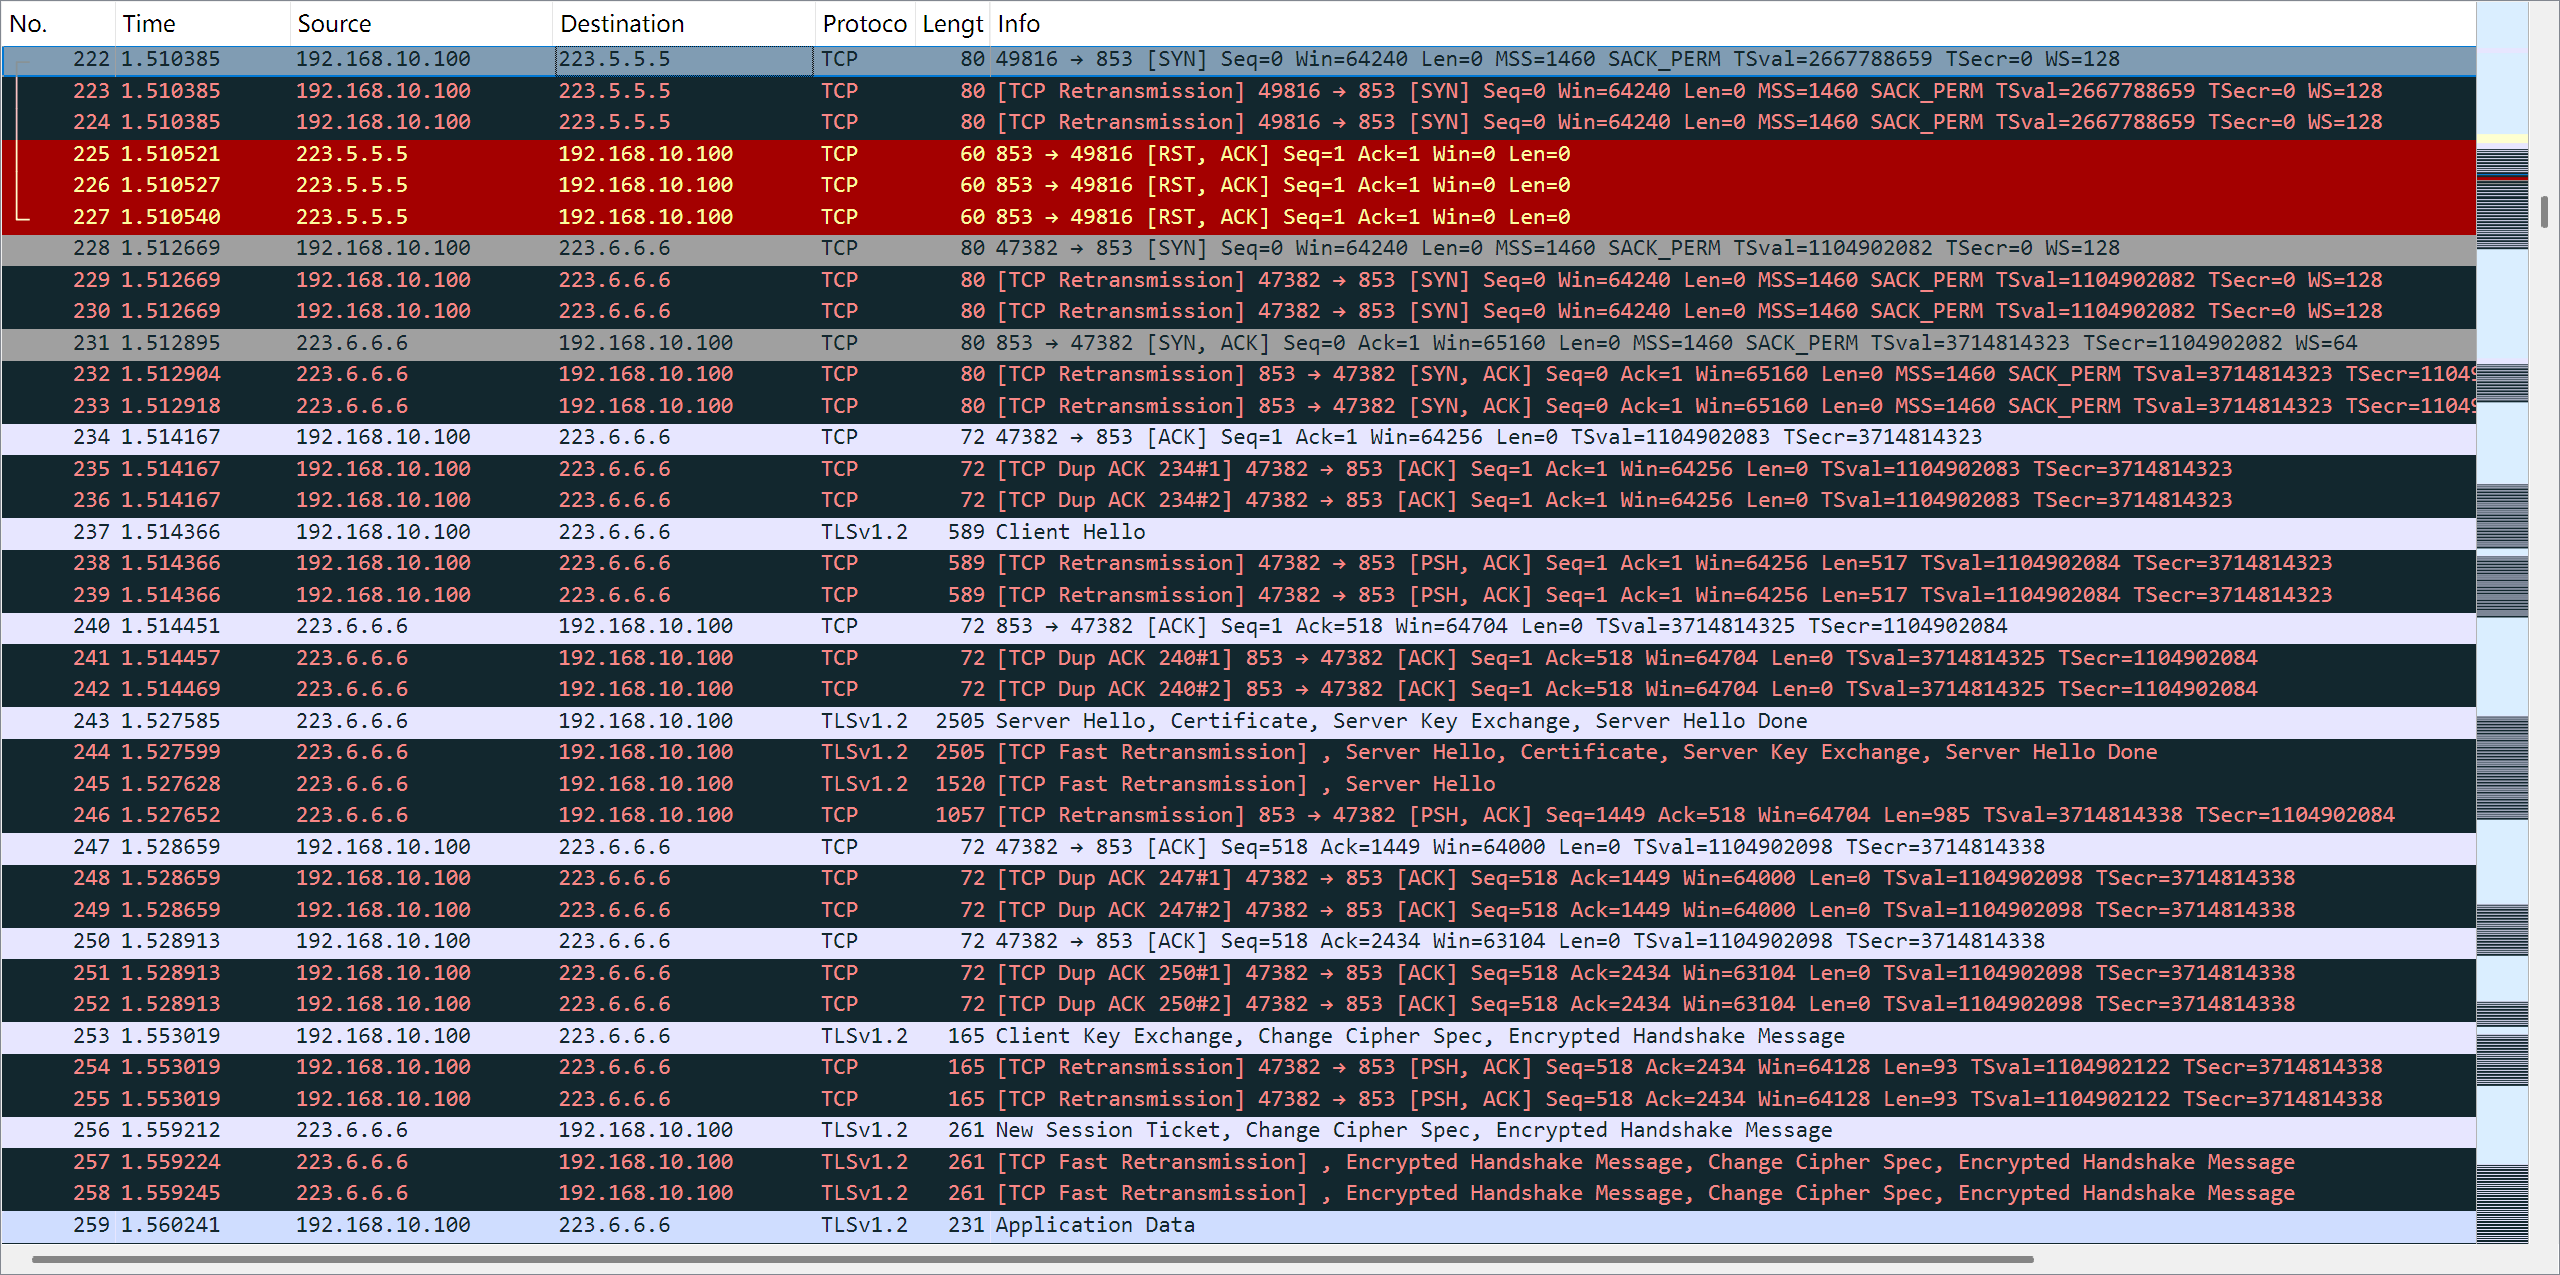Sort by the Time column header

click(202, 23)
